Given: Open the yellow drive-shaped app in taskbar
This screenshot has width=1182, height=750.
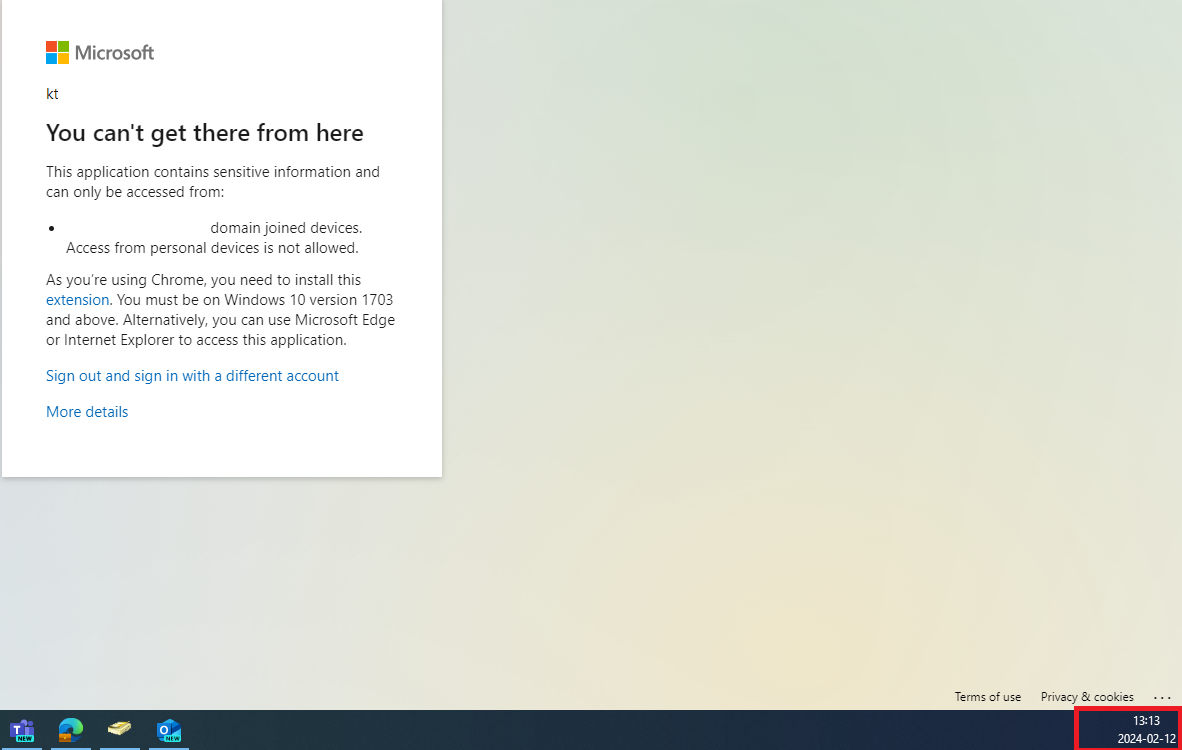Looking at the screenshot, I should tap(120, 730).
